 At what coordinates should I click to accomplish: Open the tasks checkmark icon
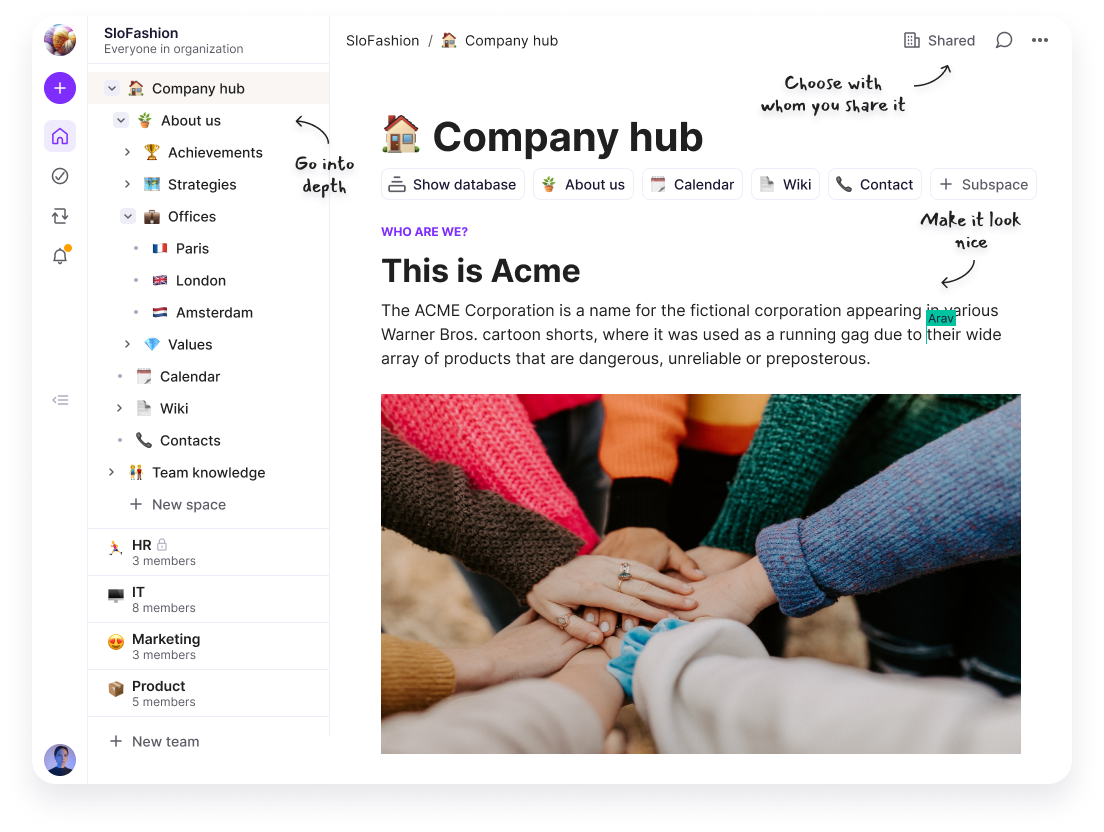coord(60,176)
